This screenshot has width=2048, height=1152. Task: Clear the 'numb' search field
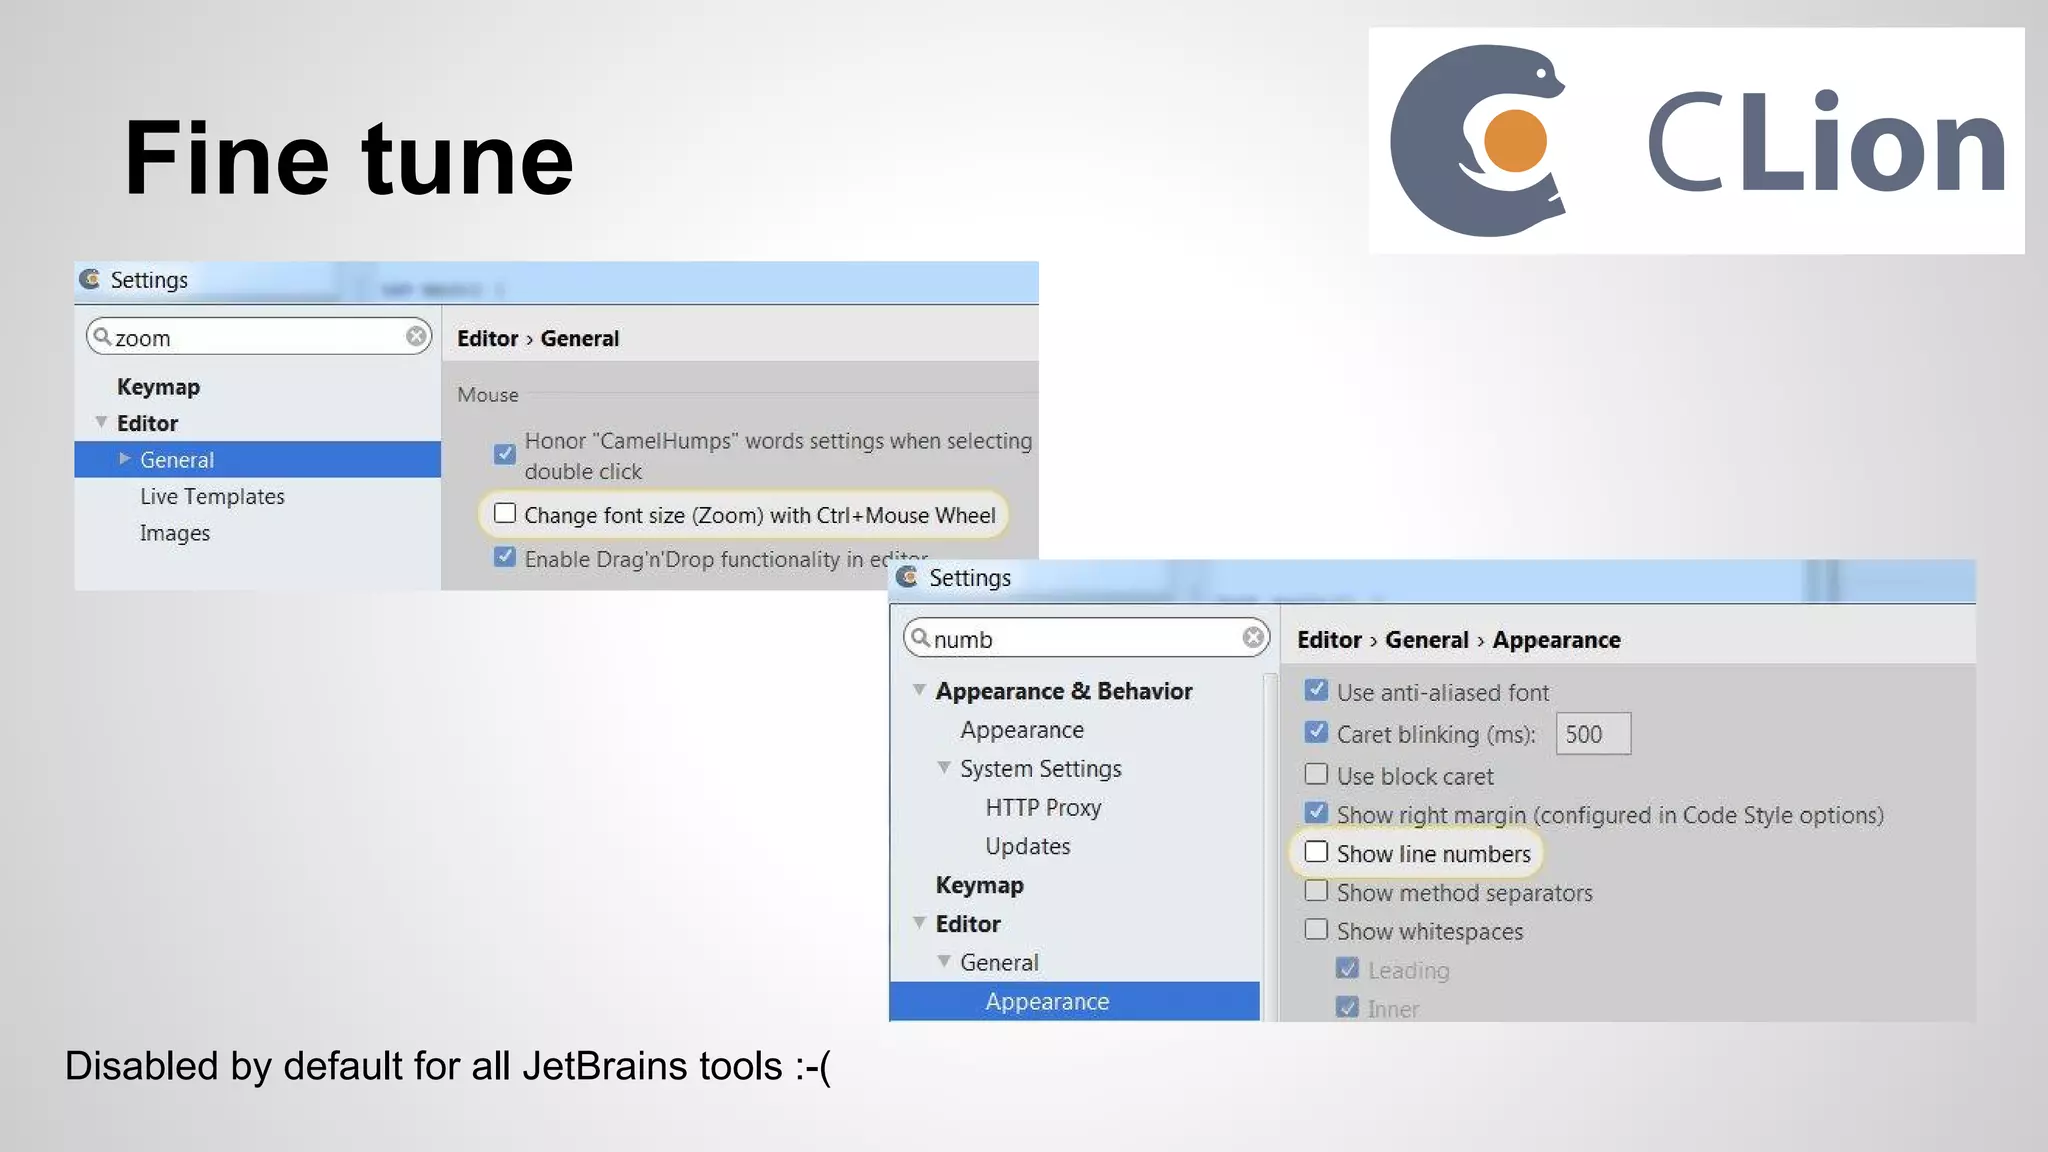click(x=1253, y=638)
